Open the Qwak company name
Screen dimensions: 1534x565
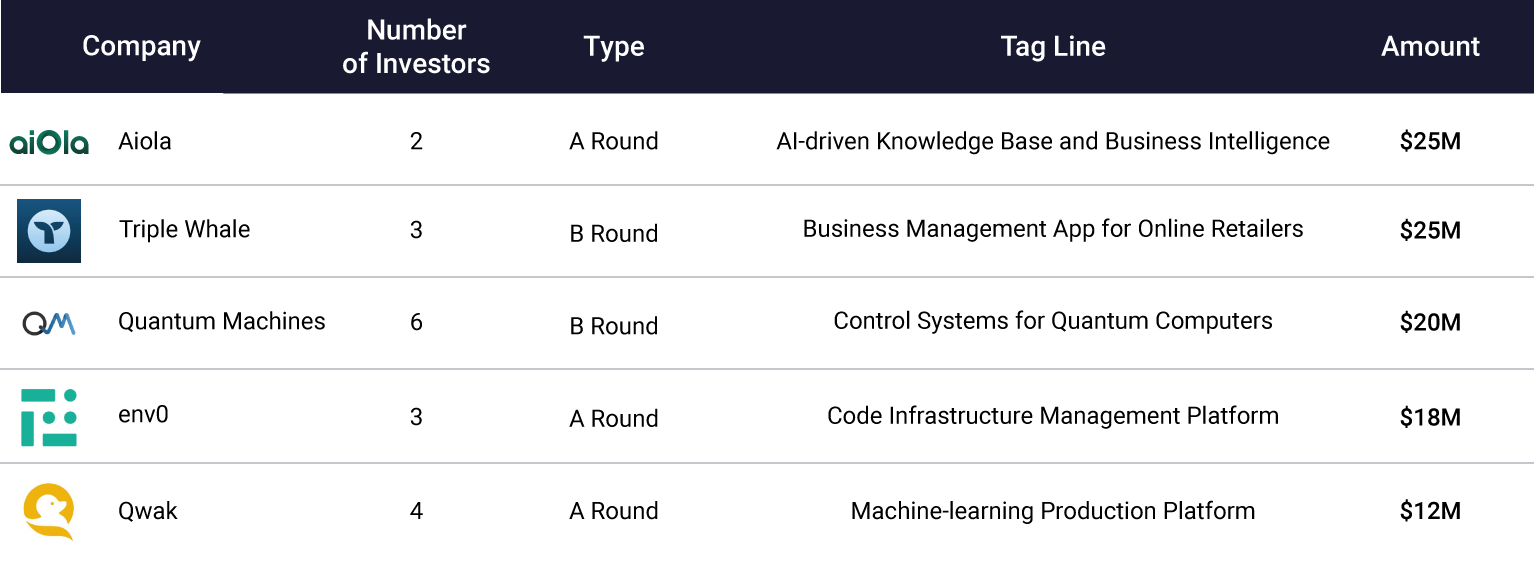tap(148, 510)
